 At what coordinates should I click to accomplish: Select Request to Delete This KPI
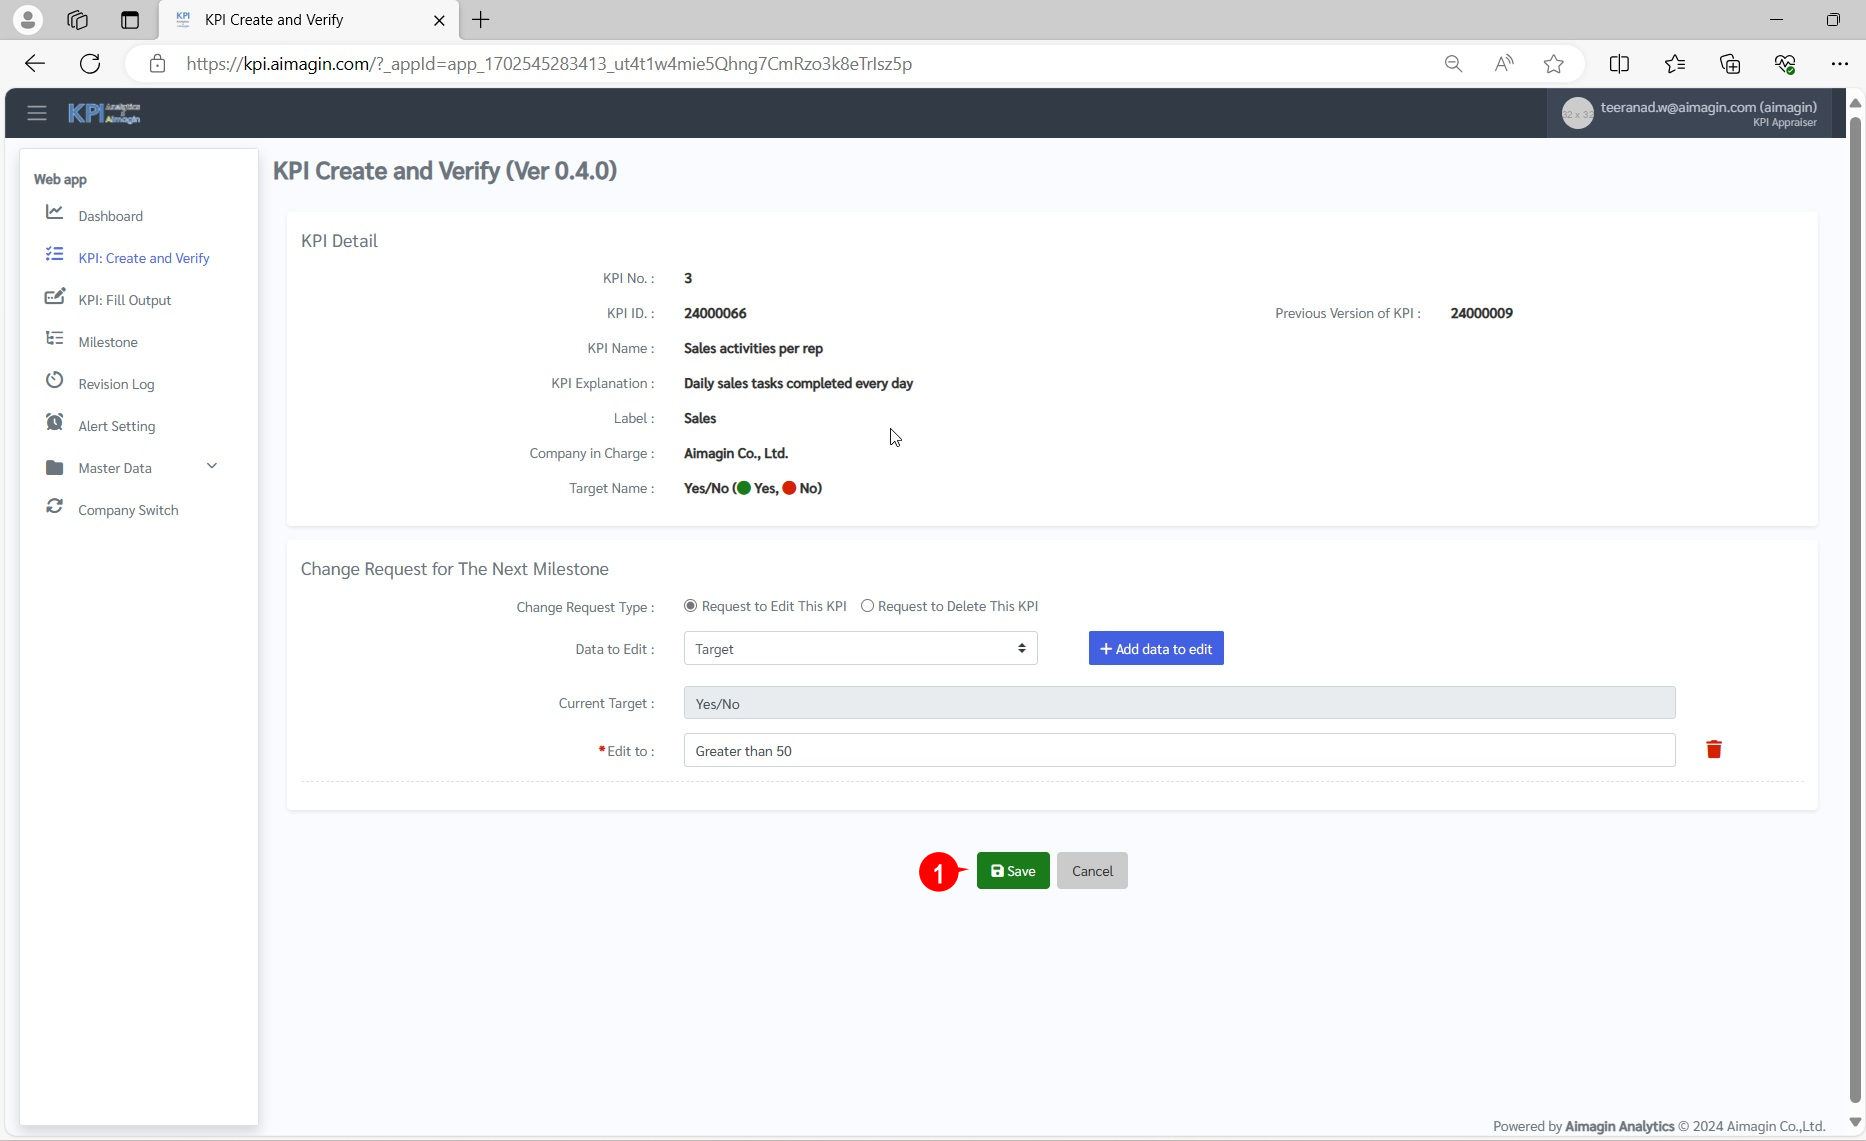pos(867,606)
